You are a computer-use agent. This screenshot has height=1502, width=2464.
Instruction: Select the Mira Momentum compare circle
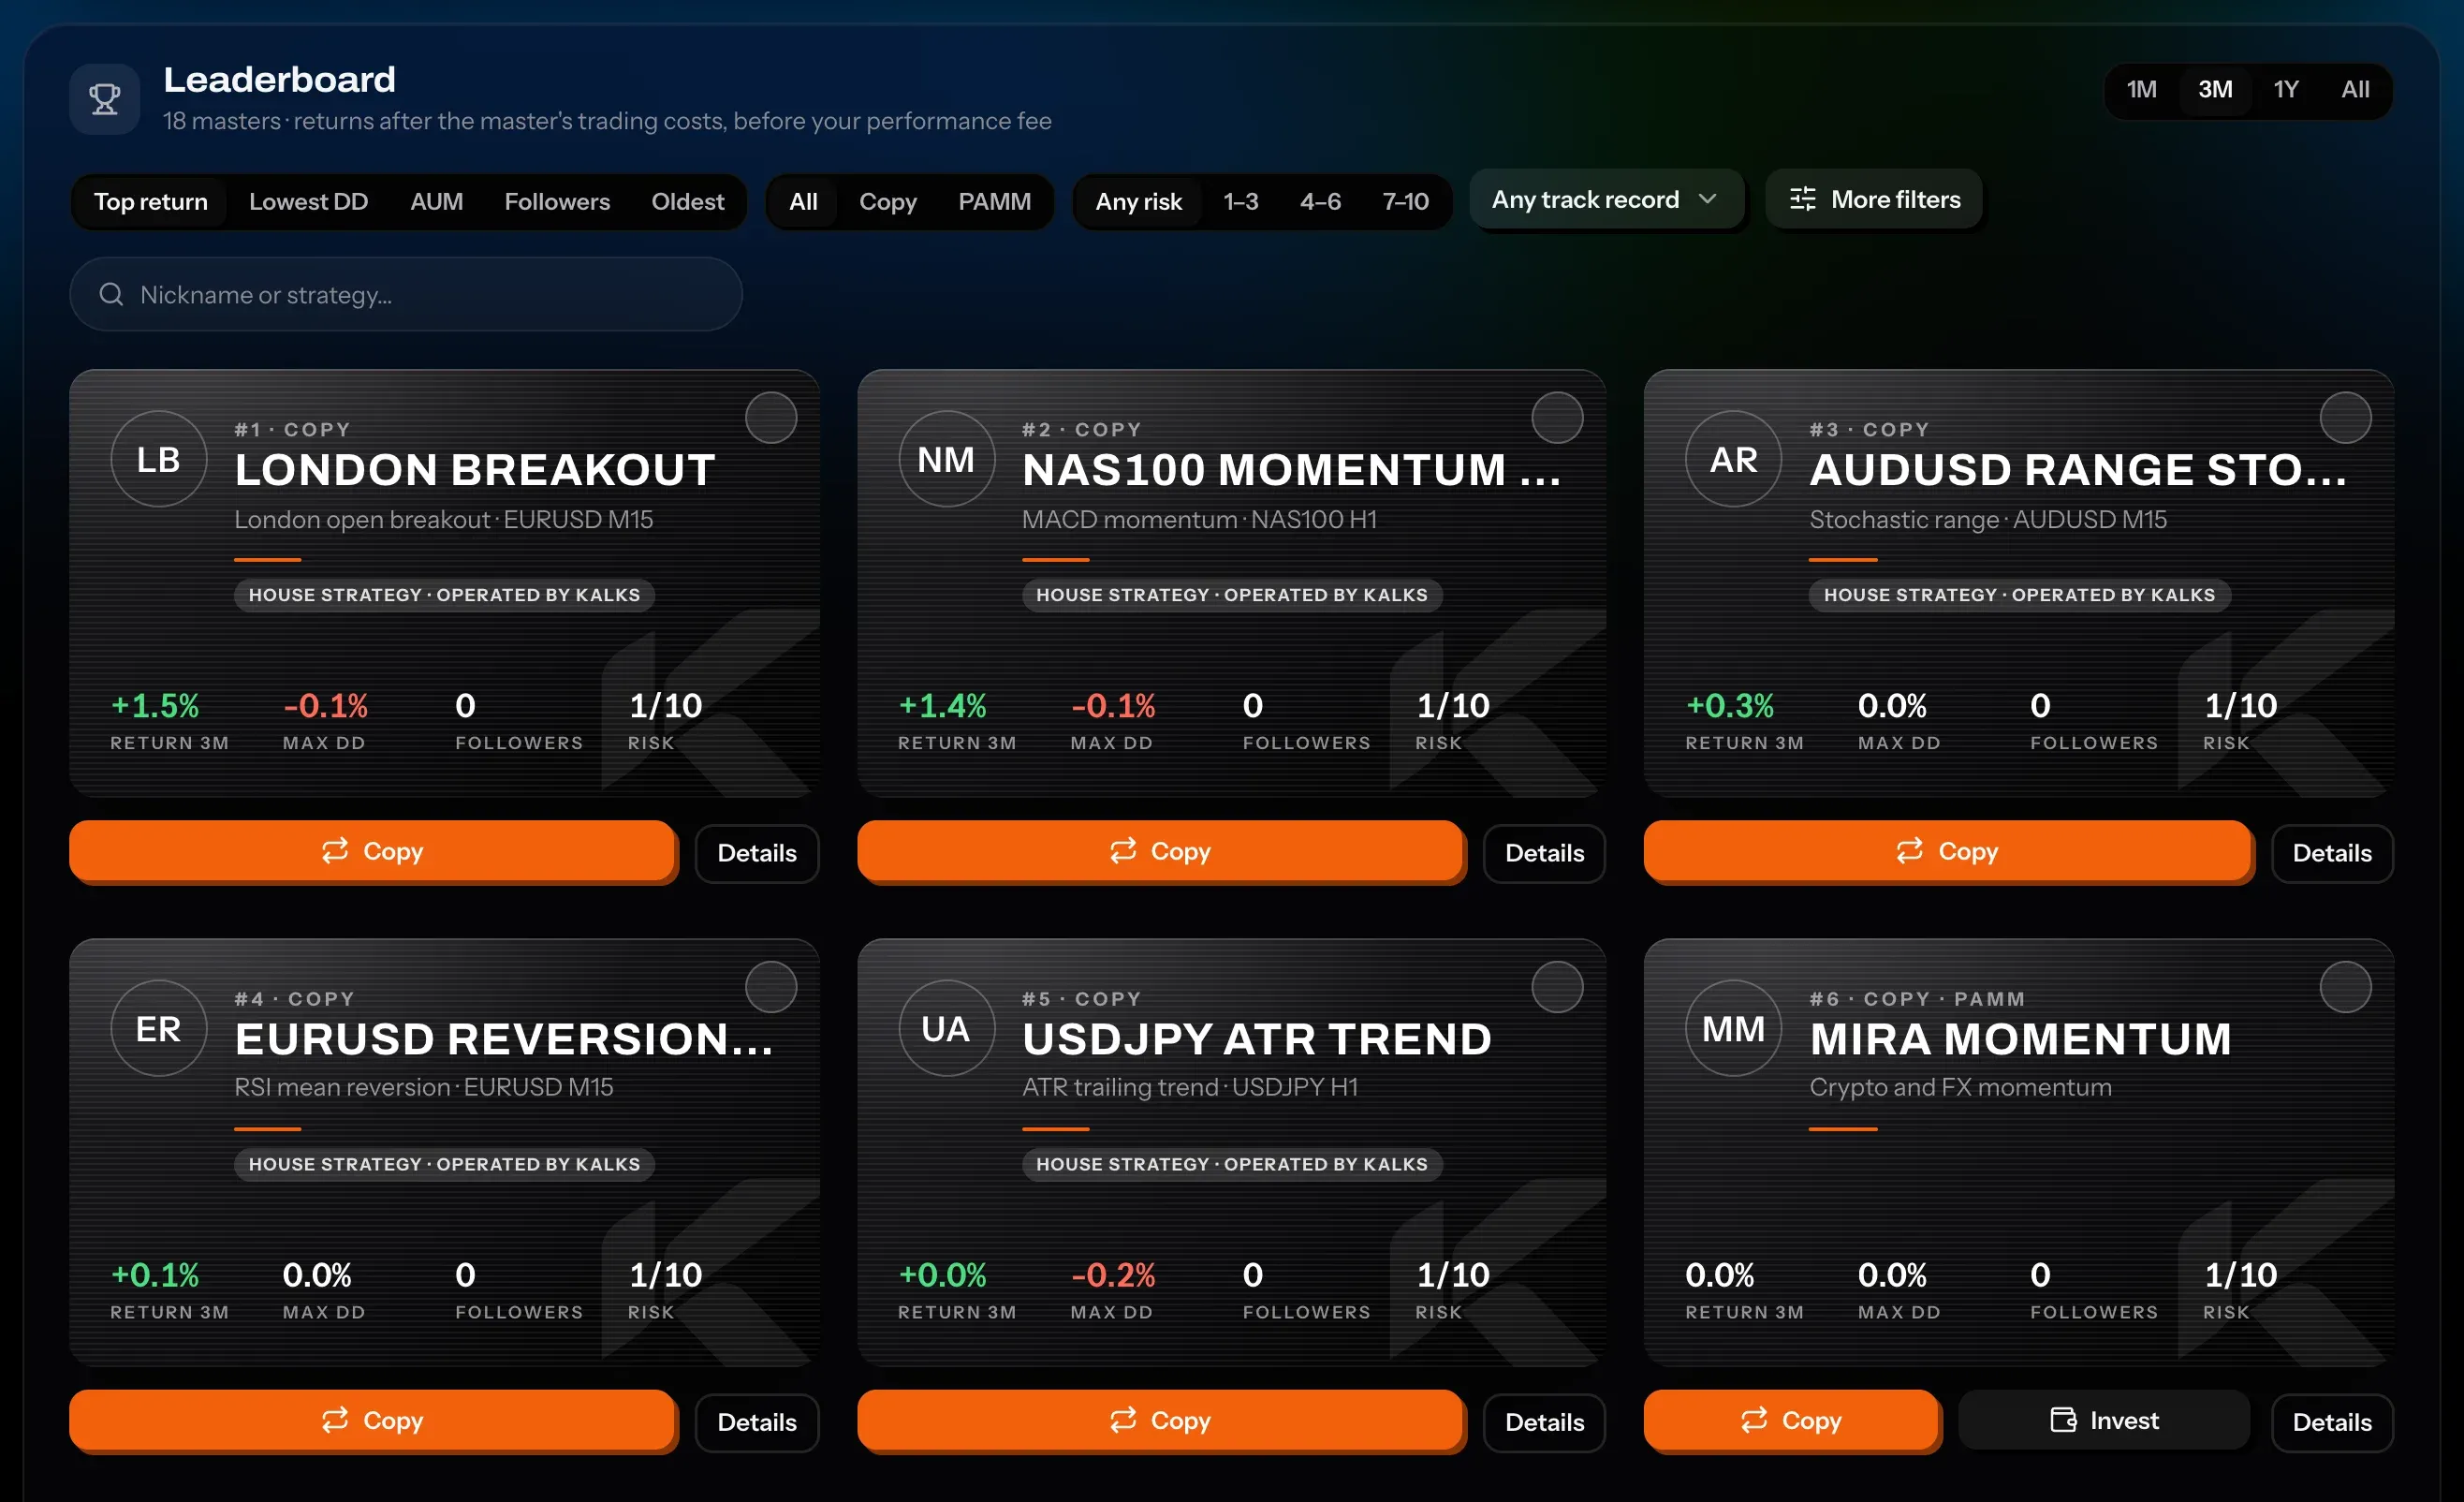point(2346,987)
